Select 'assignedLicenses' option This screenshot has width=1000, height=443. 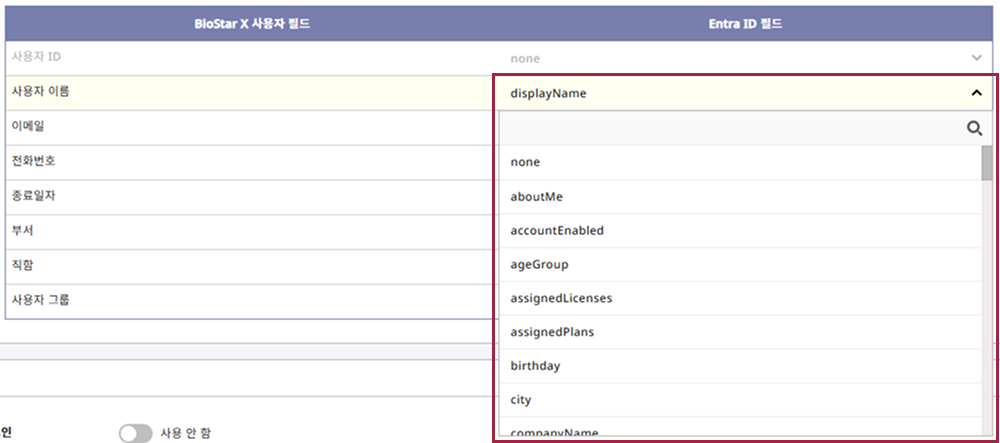point(561,298)
